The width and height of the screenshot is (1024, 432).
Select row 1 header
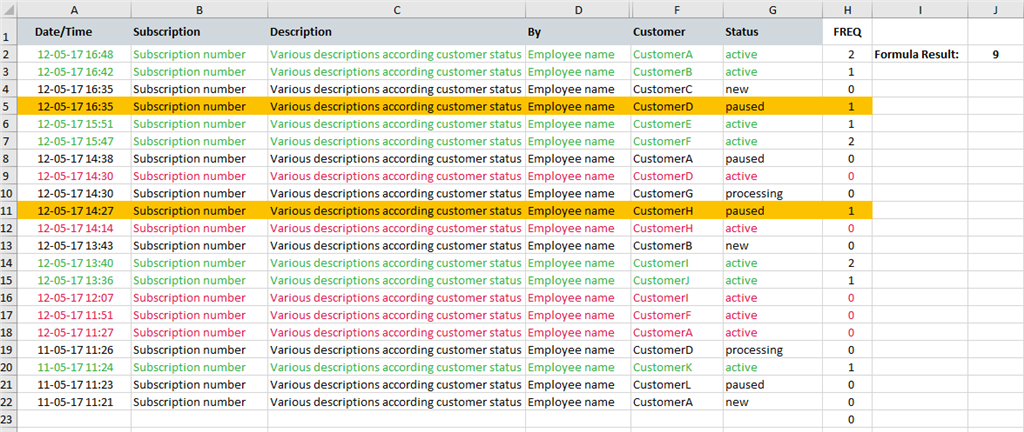8,32
